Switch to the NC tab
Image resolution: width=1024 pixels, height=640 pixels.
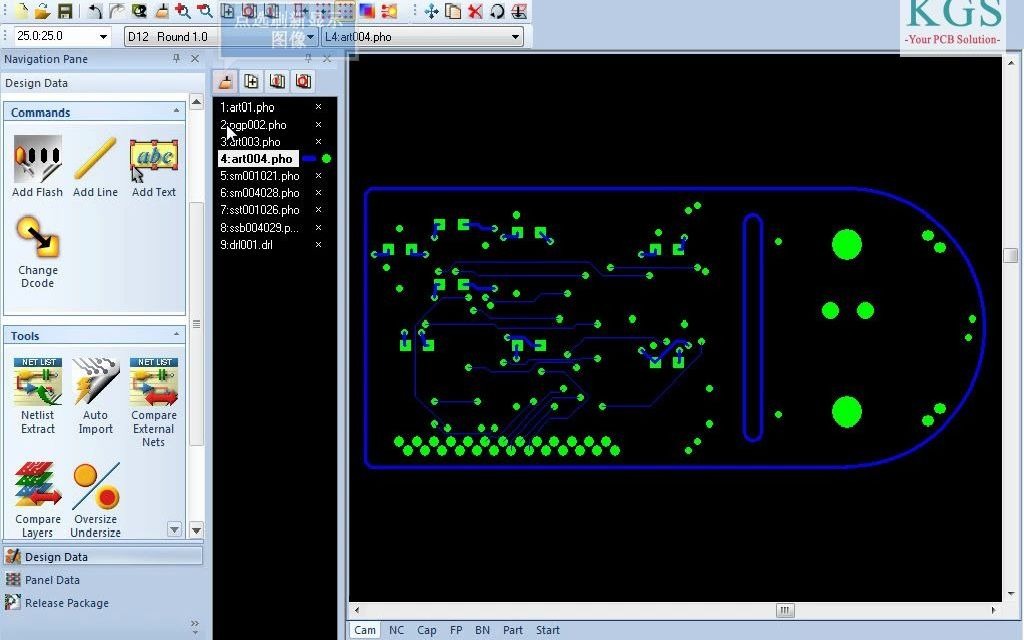pos(396,630)
